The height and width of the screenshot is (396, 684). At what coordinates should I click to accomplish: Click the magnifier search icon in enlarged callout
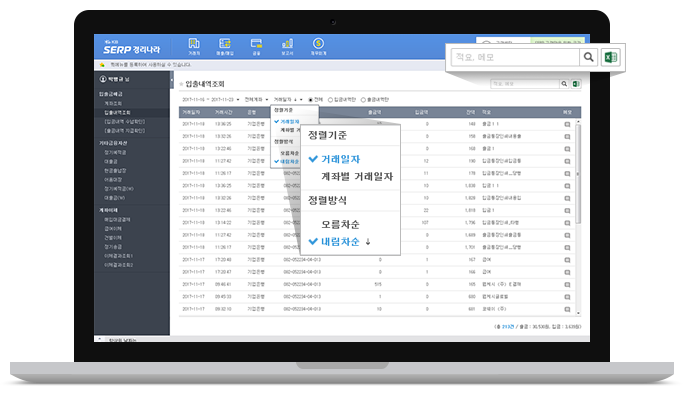click(588, 57)
